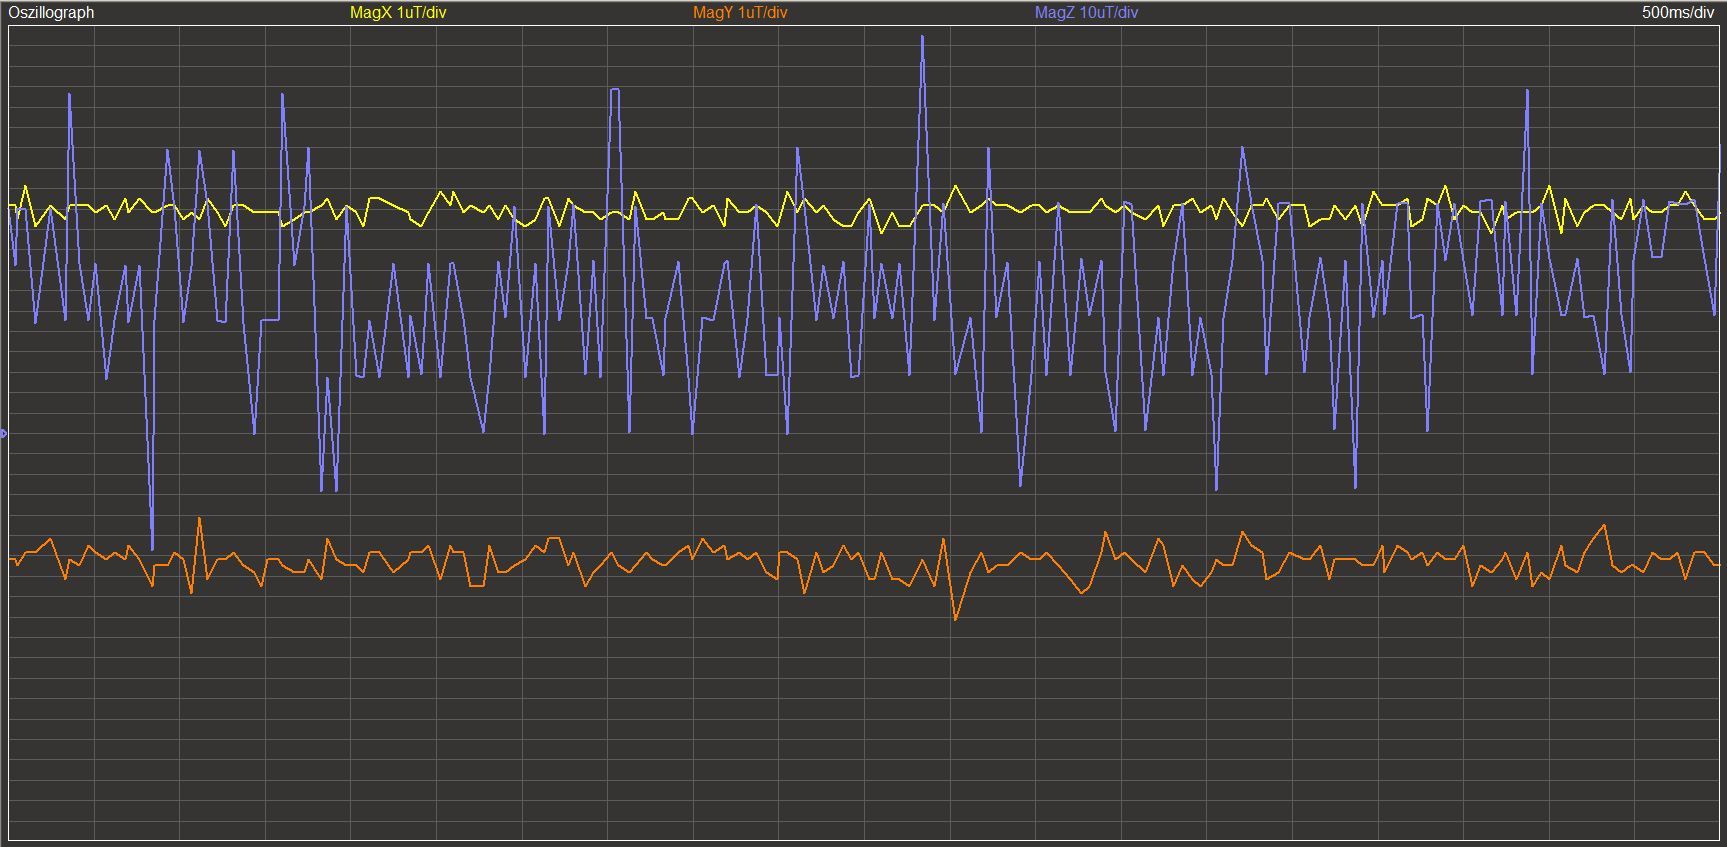Screen dimensions: 1727x847
Task: Click the MagZ level marker on left edge
Action: (x=4, y=433)
